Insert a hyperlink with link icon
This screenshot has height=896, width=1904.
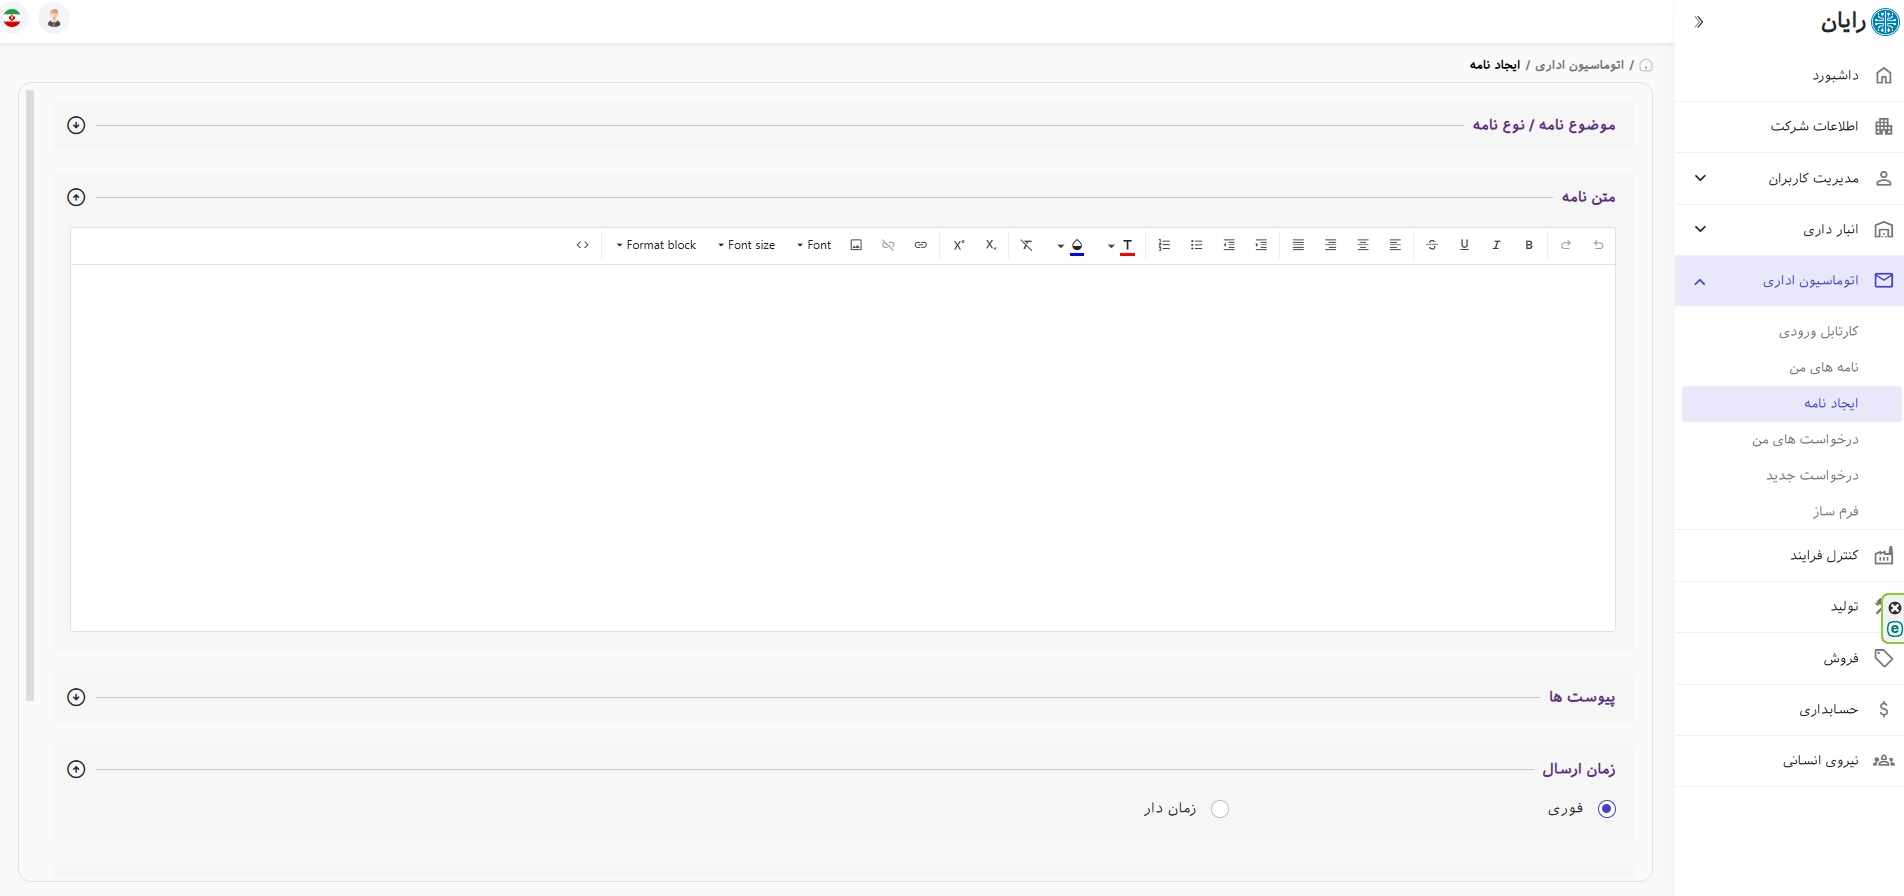pos(920,245)
